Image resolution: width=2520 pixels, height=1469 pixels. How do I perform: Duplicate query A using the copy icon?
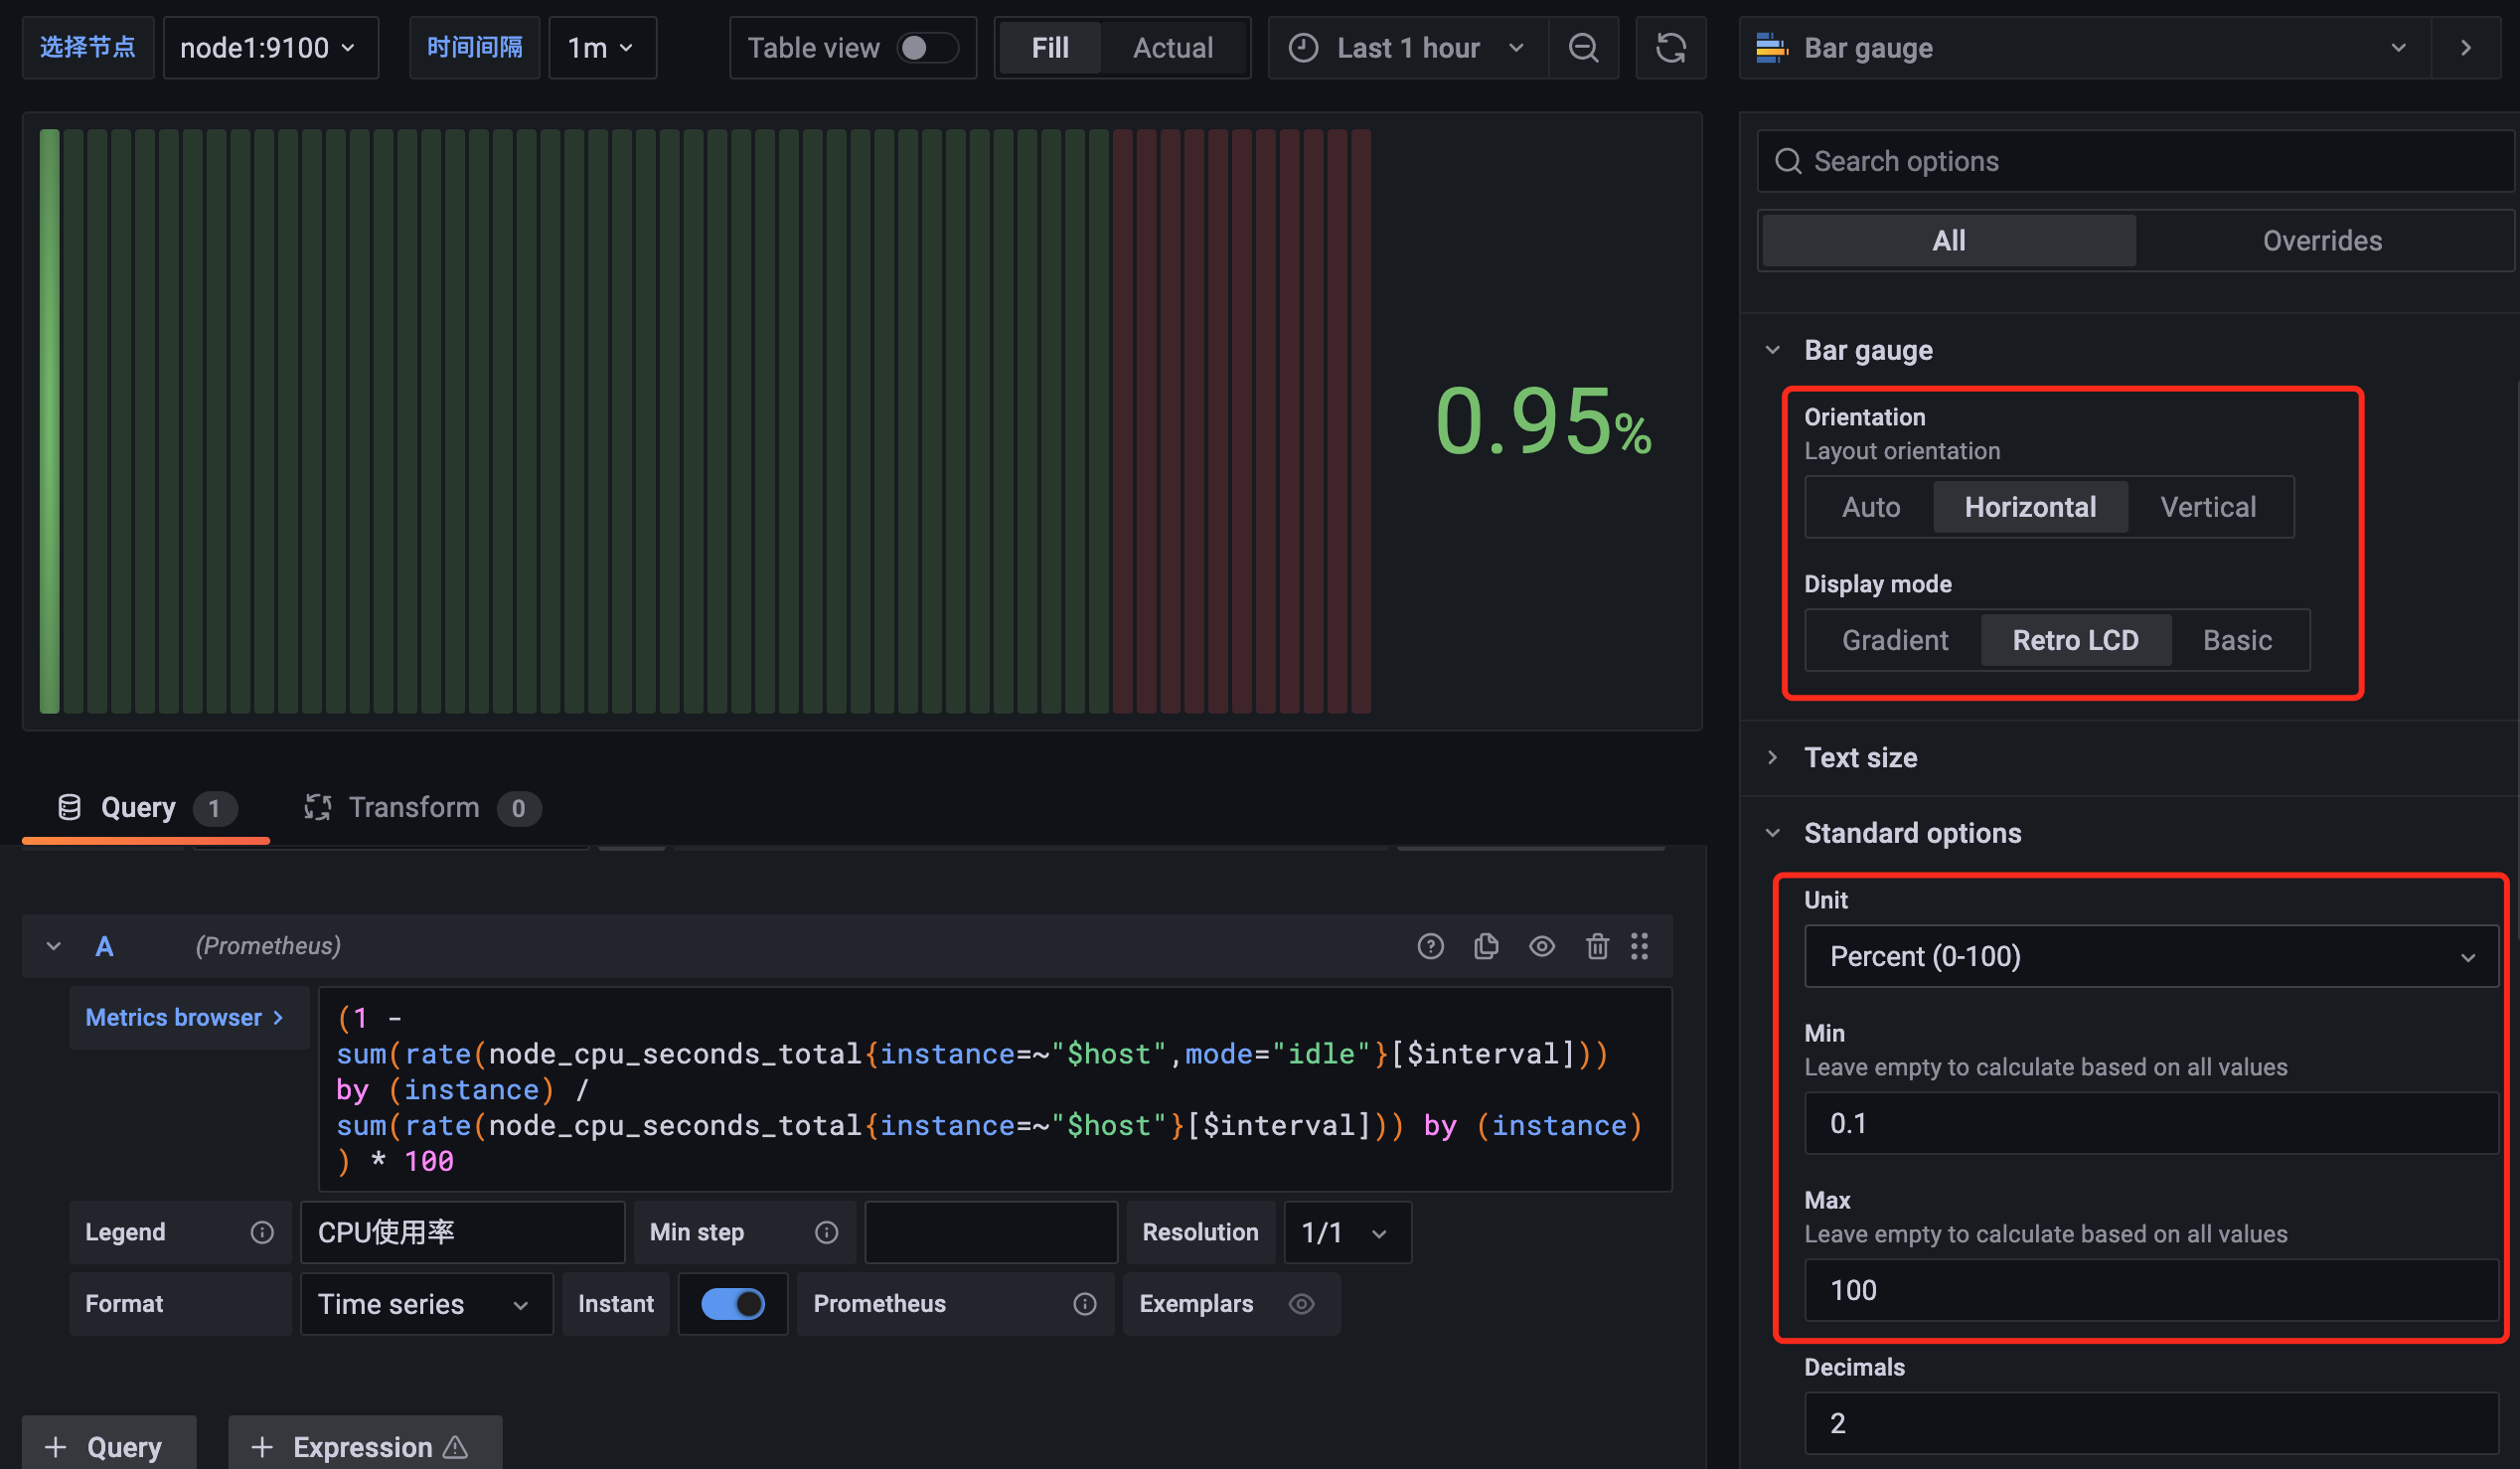tap(1487, 946)
